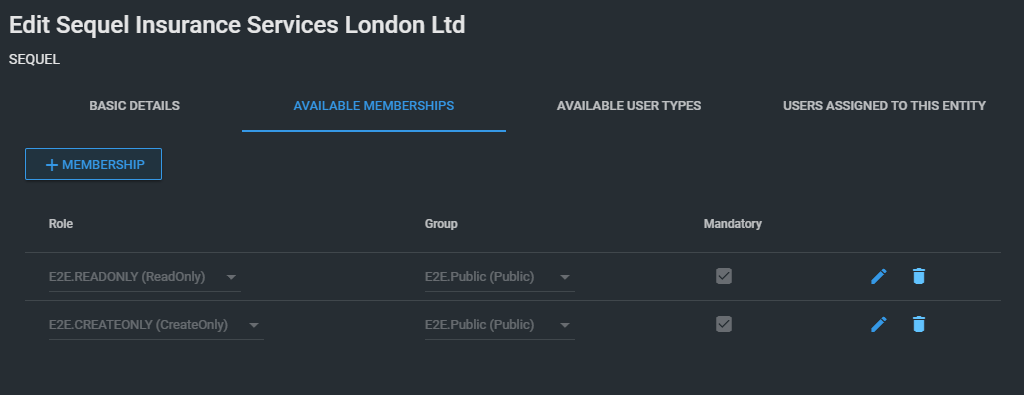The width and height of the screenshot is (1024, 395).
Task: Click the Mandatory column header
Action: click(733, 224)
